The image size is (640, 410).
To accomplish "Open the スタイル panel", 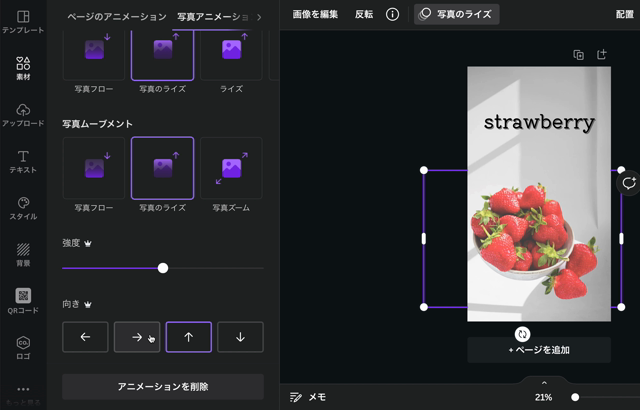I will pos(23,208).
